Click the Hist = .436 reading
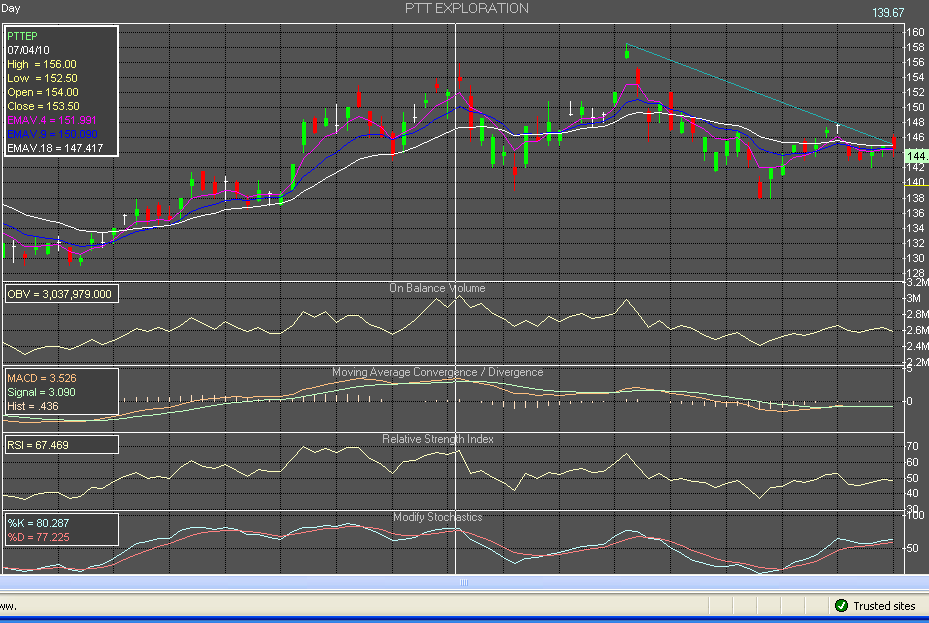929x623 pixels. click(33, 406)
